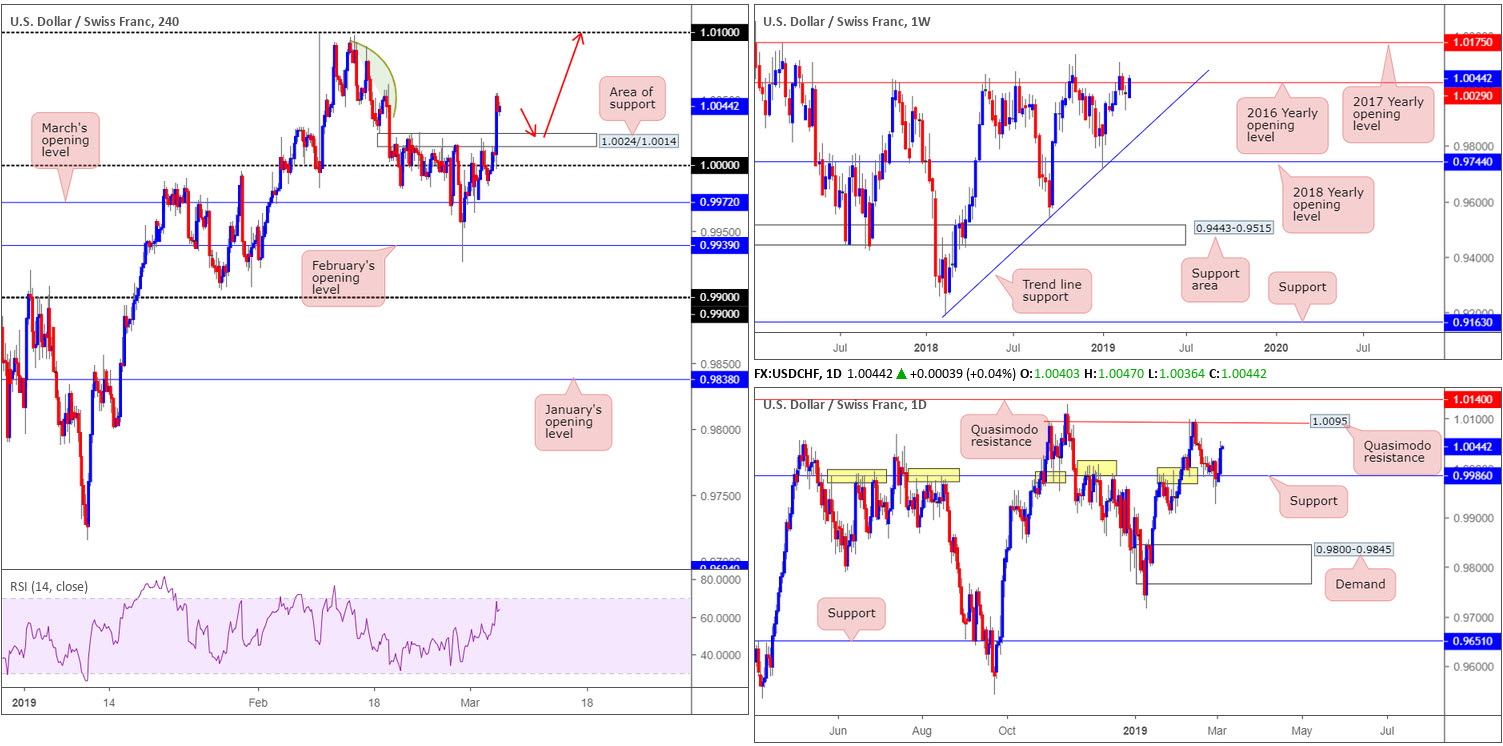Click 'Aug' on the daily chart time axis

coord(921,729)
